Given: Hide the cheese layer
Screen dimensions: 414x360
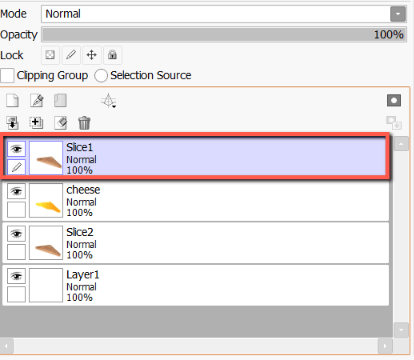Looking at the screenshot, I should point(16,191).
